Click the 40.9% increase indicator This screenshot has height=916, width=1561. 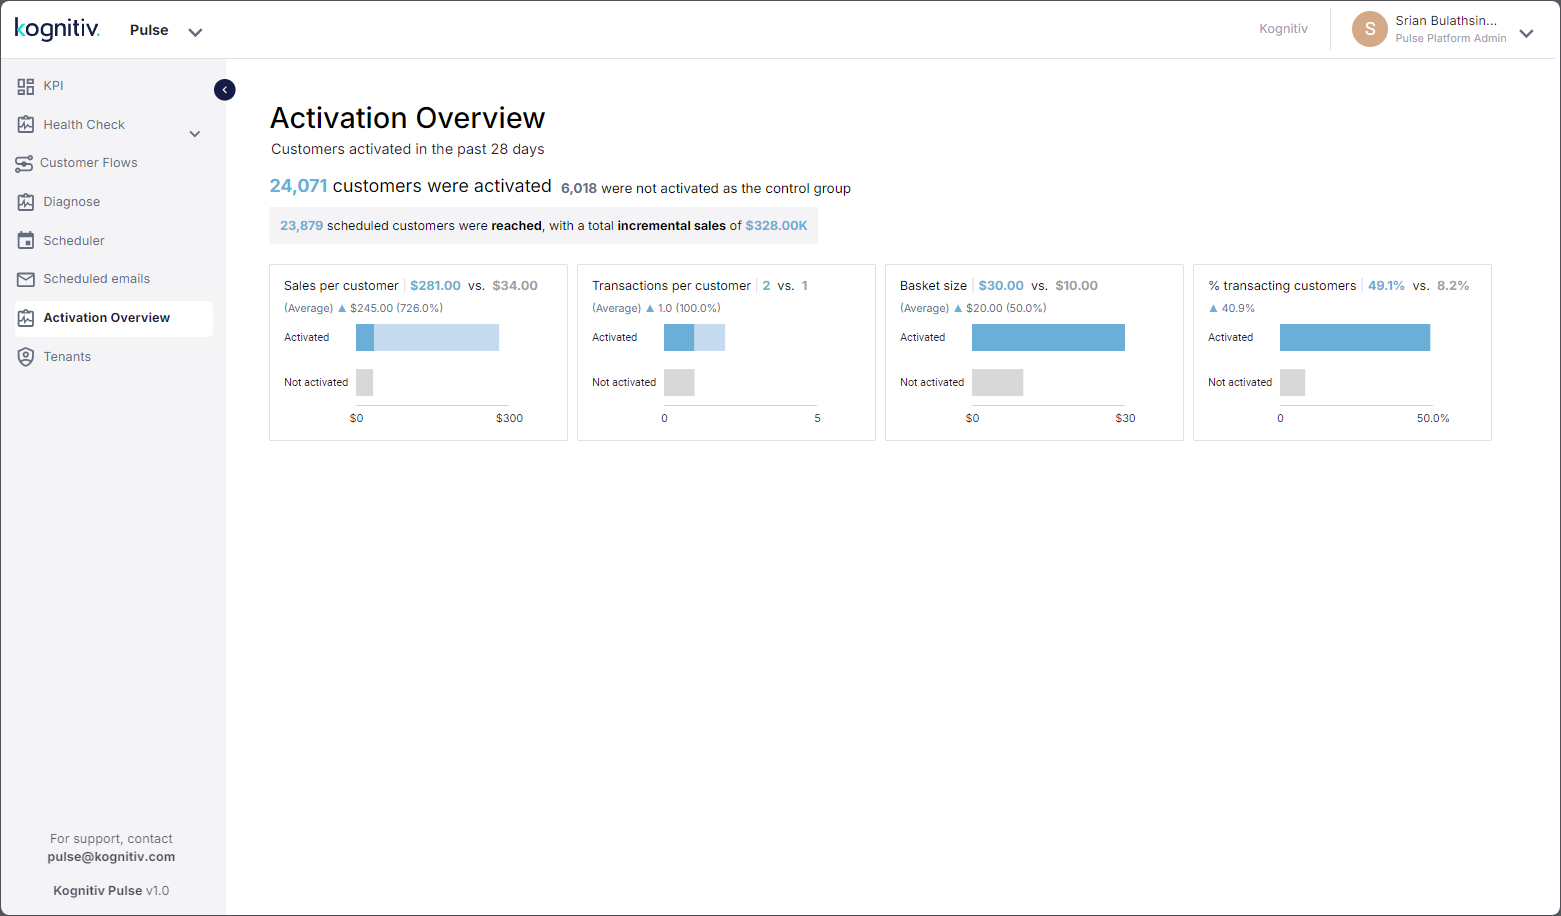[1231, 308]
